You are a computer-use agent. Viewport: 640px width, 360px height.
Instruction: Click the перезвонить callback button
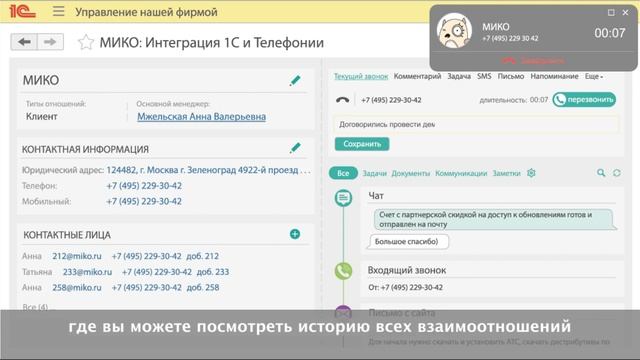coord(584,100)
